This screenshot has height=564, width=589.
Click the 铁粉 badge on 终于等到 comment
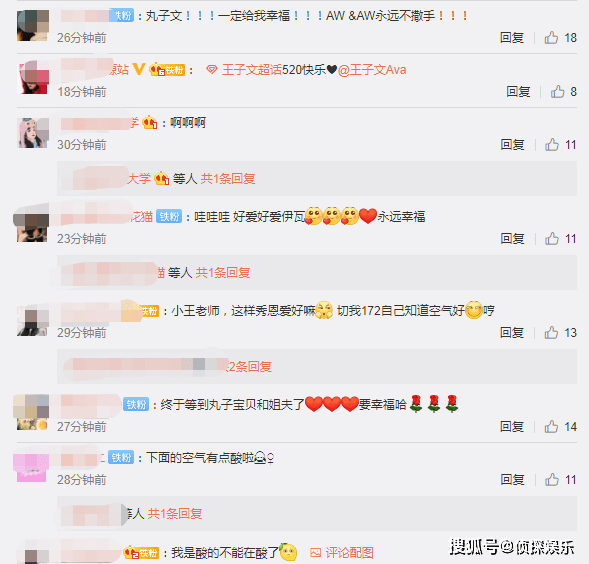click(136, 404)
